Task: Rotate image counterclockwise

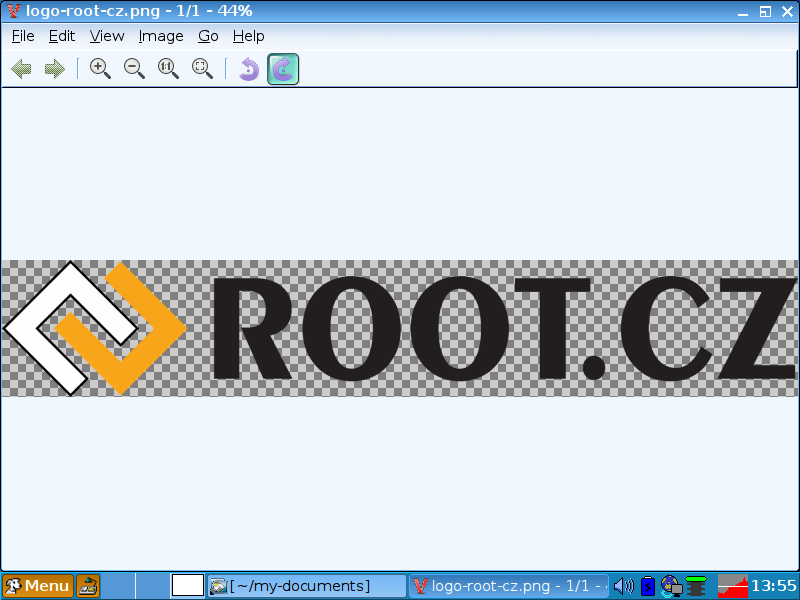Action: [249, 69]
